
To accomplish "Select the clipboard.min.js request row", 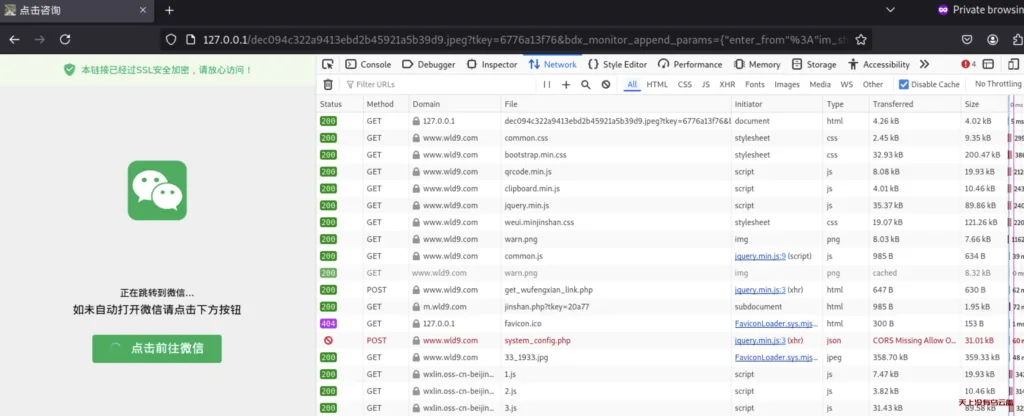I will click(670, 189).
